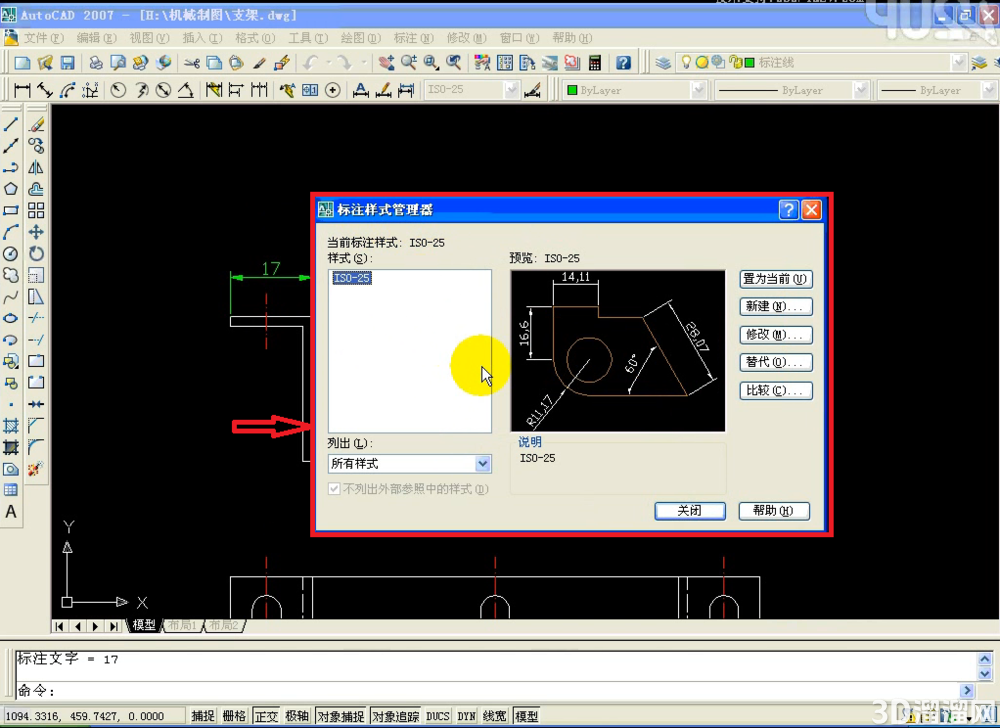Click the Rotate tool icon
The height and width of the screenshot is (728, 1000).
tap(36, 254)
